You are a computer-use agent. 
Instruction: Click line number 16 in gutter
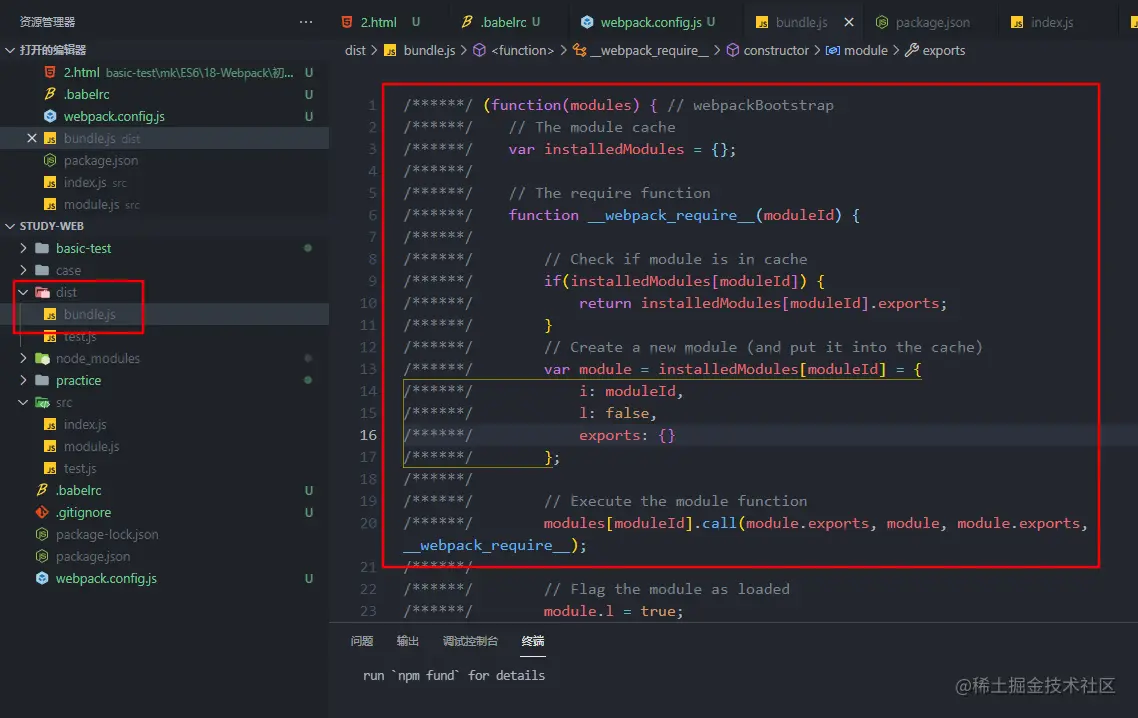click(368, 435)
